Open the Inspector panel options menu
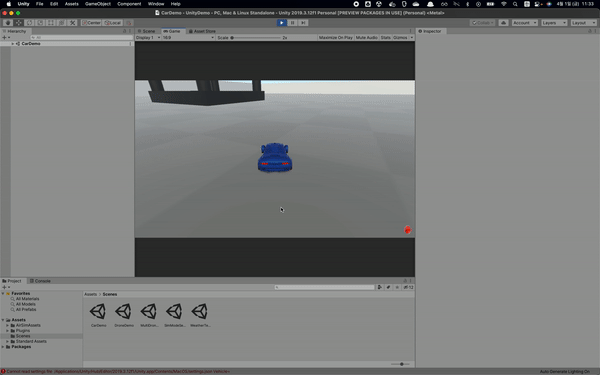This screenshot has height=375, width=600. [595, 31]
